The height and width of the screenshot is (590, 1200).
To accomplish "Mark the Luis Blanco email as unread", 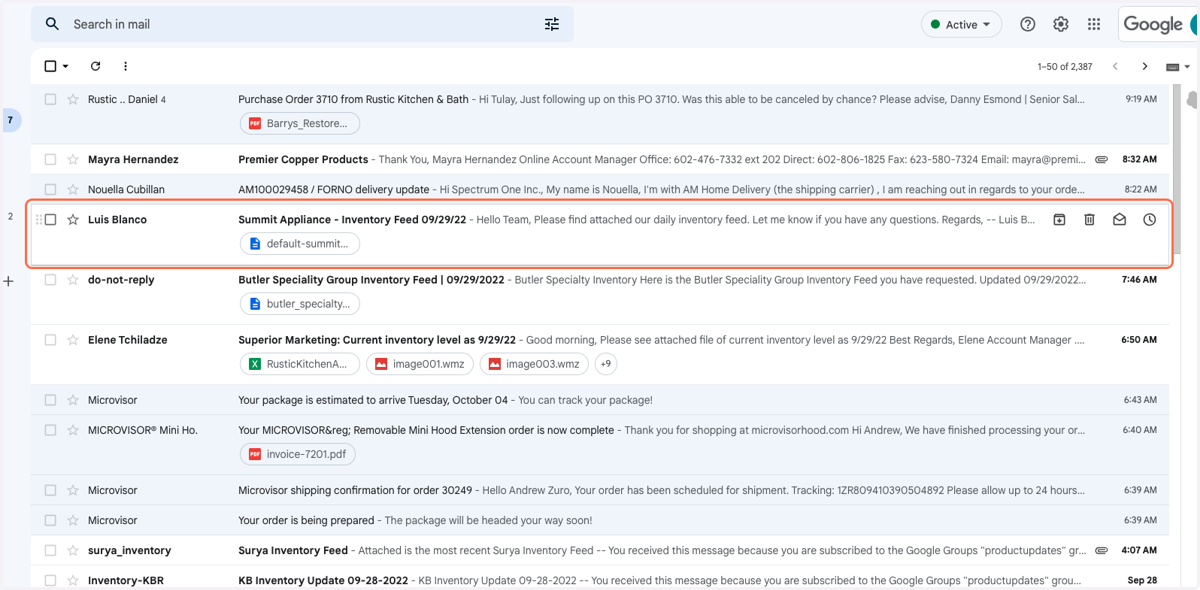I will pyautogui.click(x=1120, y=220).
